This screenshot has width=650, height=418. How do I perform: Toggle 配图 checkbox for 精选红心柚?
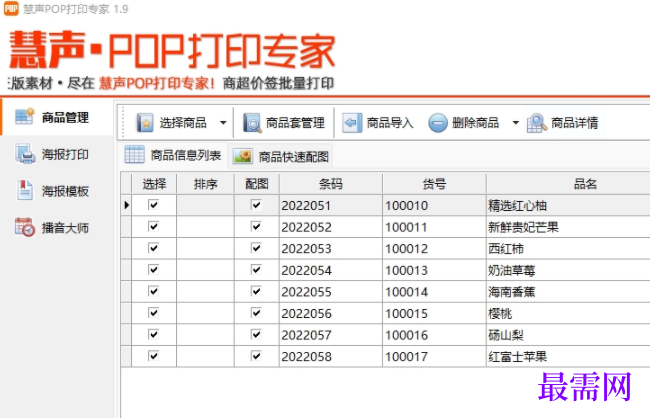(256, 205)
